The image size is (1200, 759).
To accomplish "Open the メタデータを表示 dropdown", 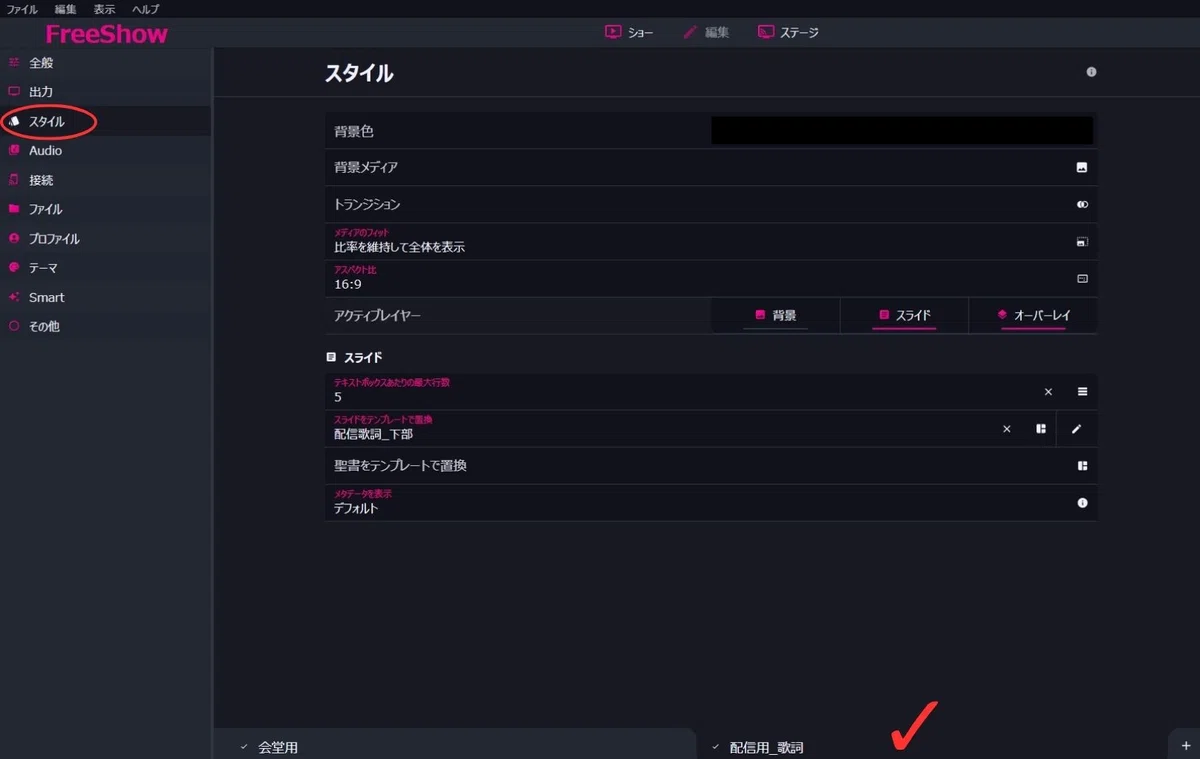I will tap(711, 503).
